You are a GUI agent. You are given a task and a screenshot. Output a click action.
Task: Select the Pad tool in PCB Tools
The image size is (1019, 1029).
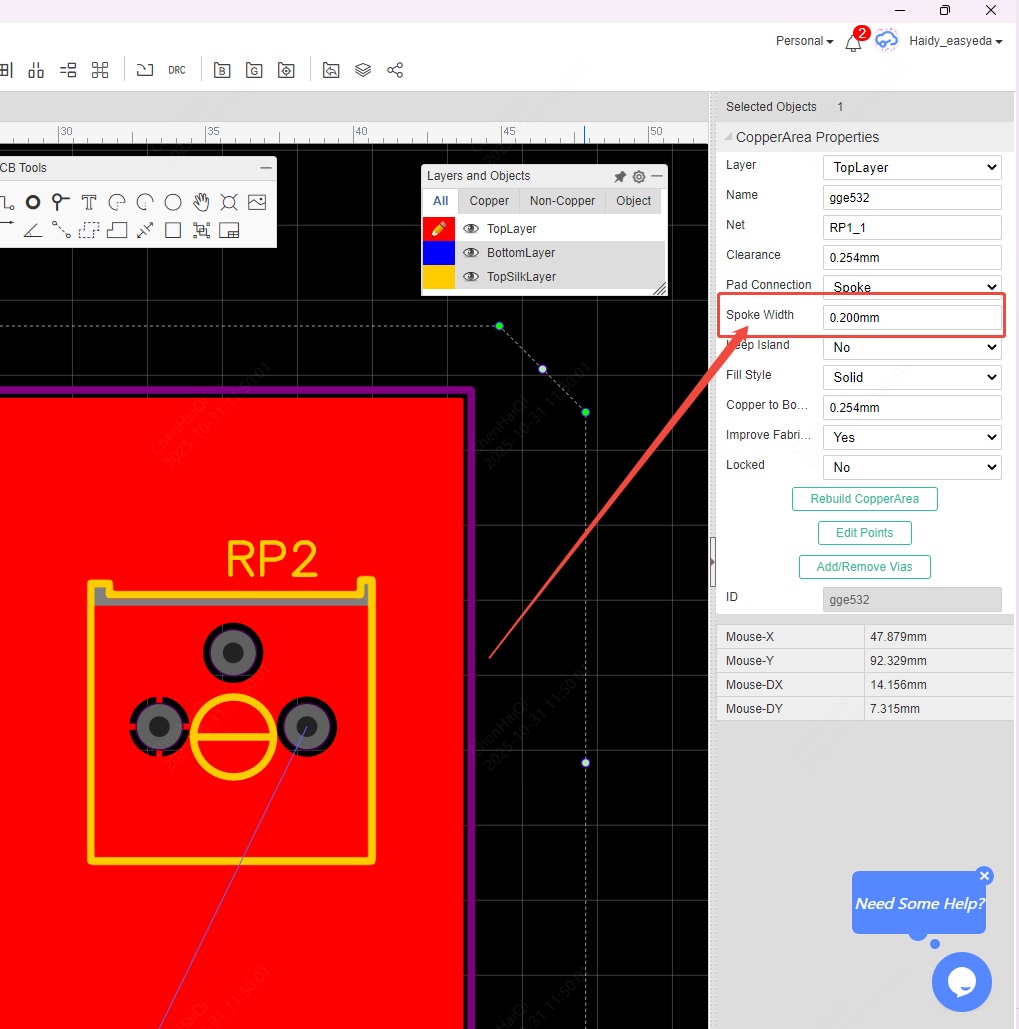tap(33, 202)
